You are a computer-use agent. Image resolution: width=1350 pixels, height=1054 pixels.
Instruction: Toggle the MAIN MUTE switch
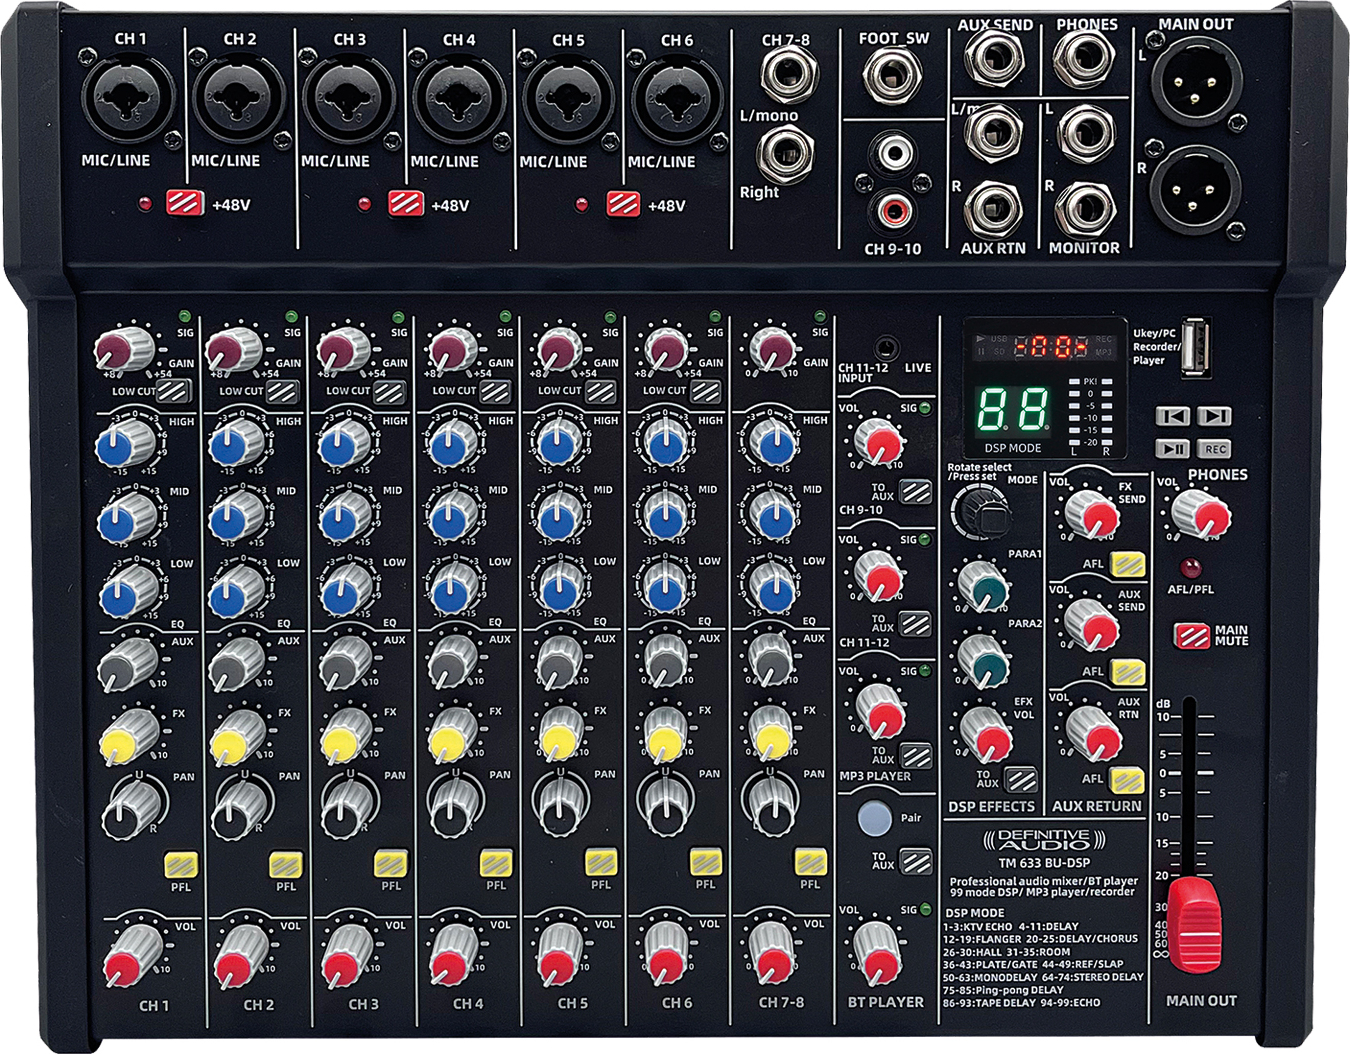1191,636
